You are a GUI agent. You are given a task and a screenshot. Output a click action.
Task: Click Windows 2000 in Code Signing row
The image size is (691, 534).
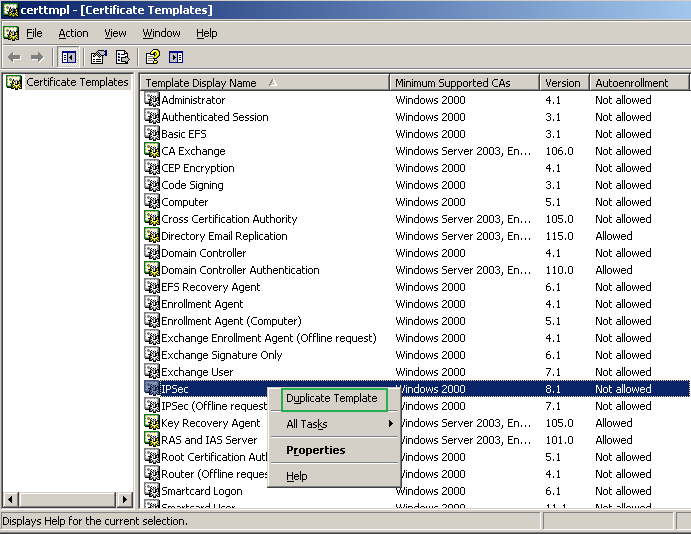pos(430,185)
